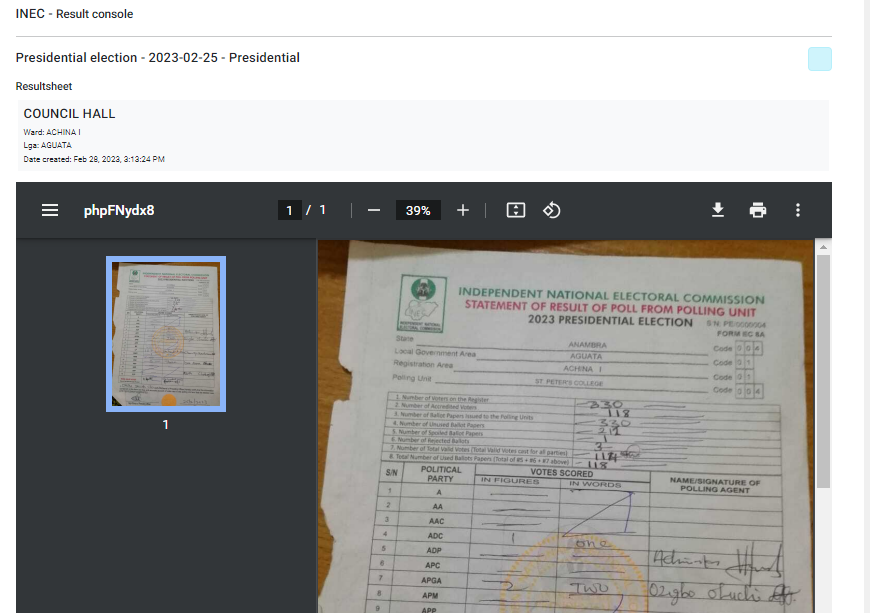Click the 'Date created: Feb 28, 2023' text

tap(94, 159)
